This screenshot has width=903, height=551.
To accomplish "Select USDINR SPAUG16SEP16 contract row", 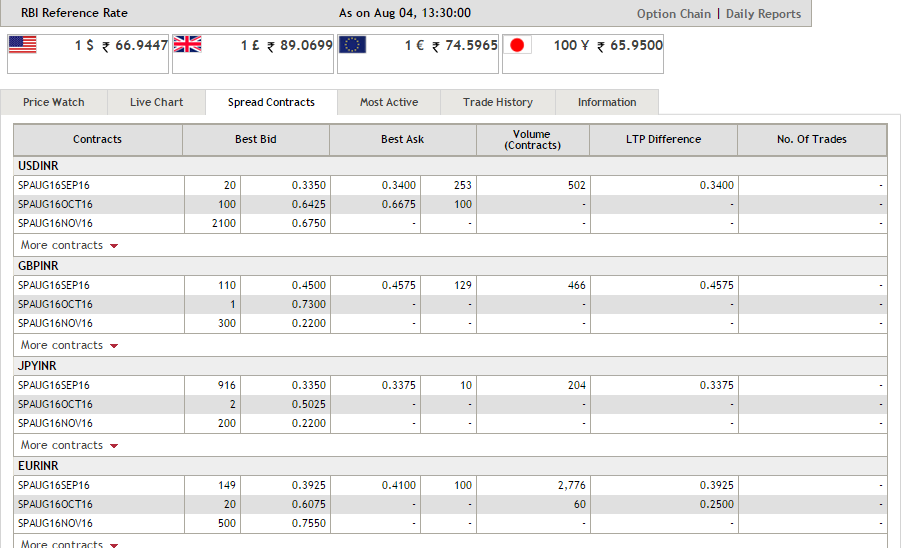I will point(450,185).
